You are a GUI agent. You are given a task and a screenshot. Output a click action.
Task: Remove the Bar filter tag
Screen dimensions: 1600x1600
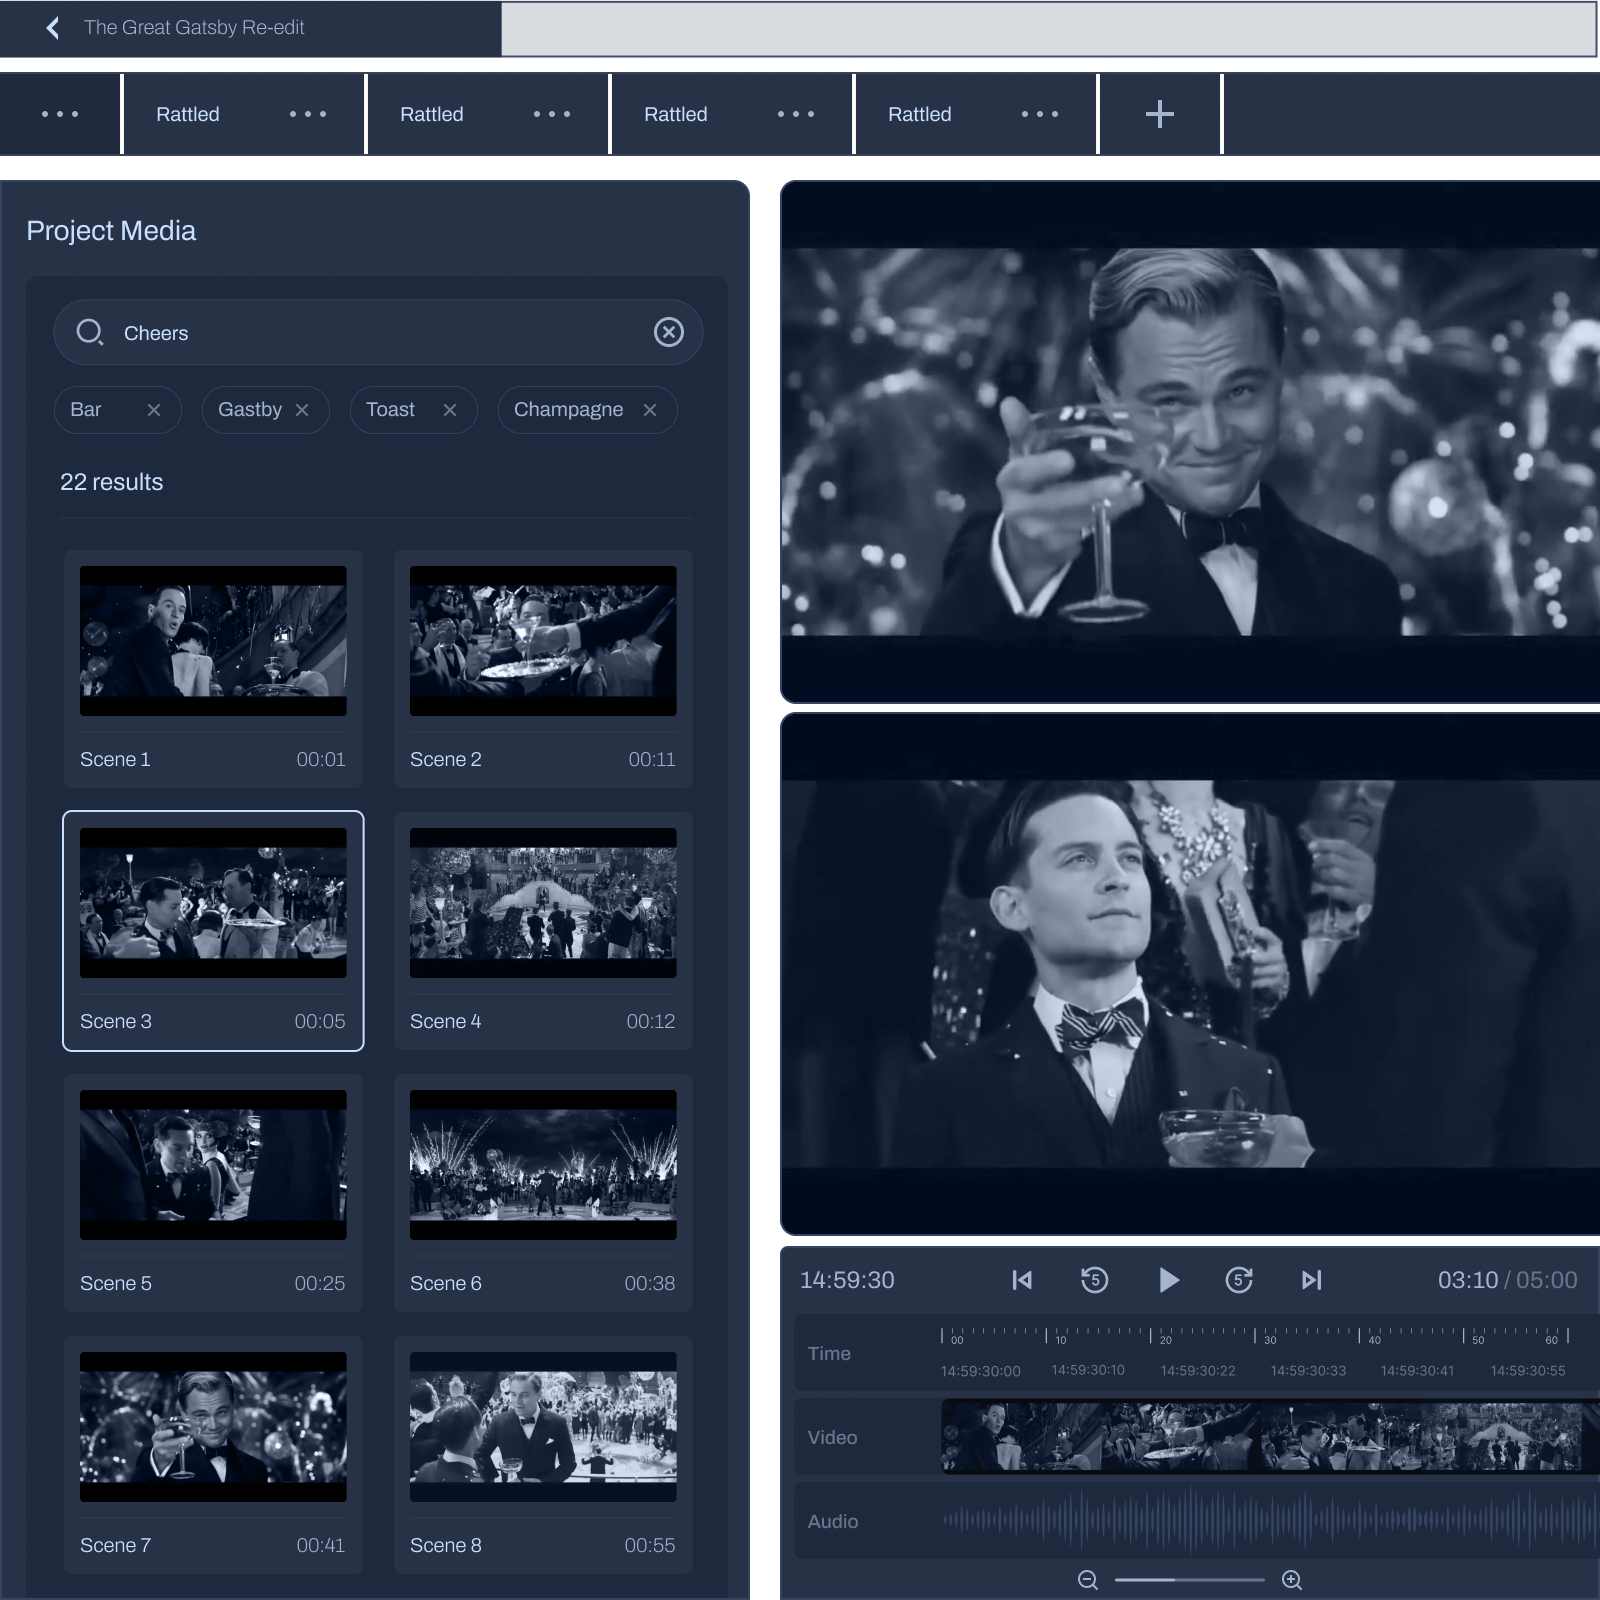click(154, 410)
